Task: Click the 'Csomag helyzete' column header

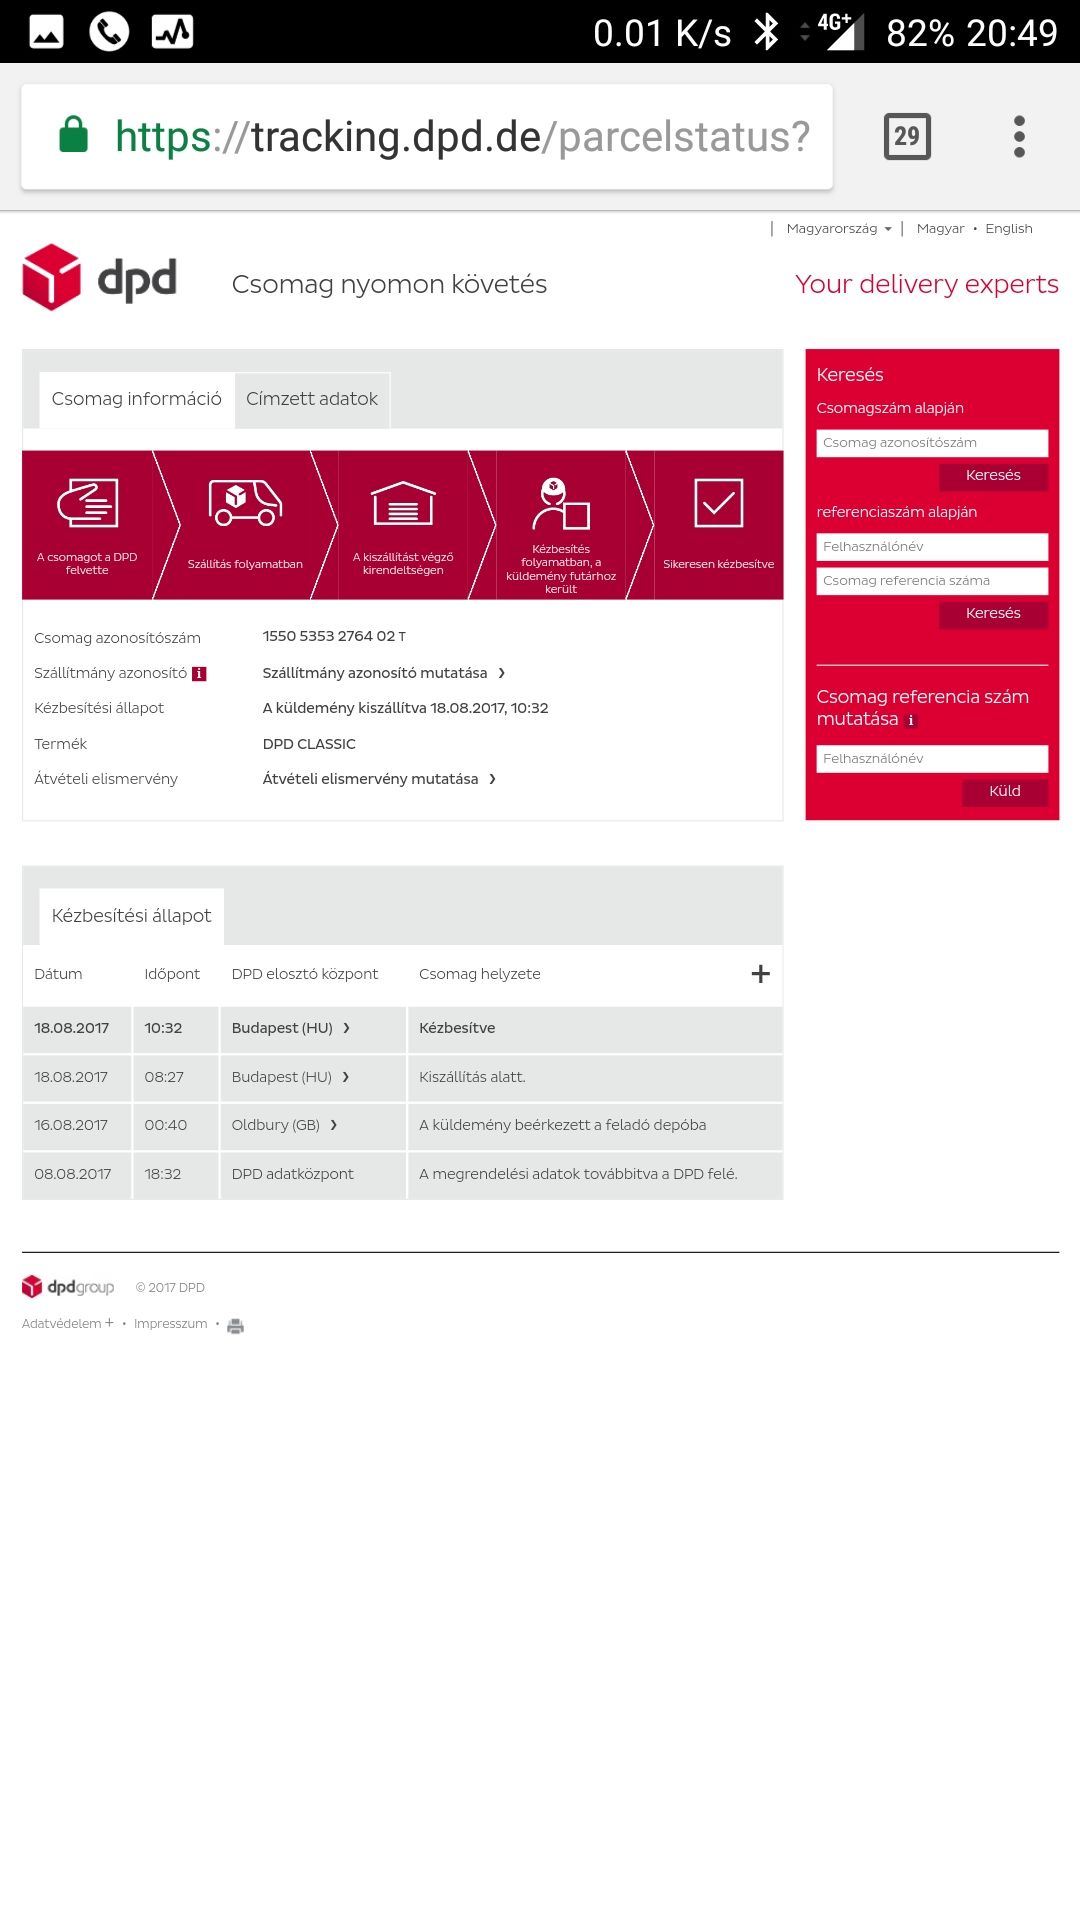Action: (x=479, y=974)
